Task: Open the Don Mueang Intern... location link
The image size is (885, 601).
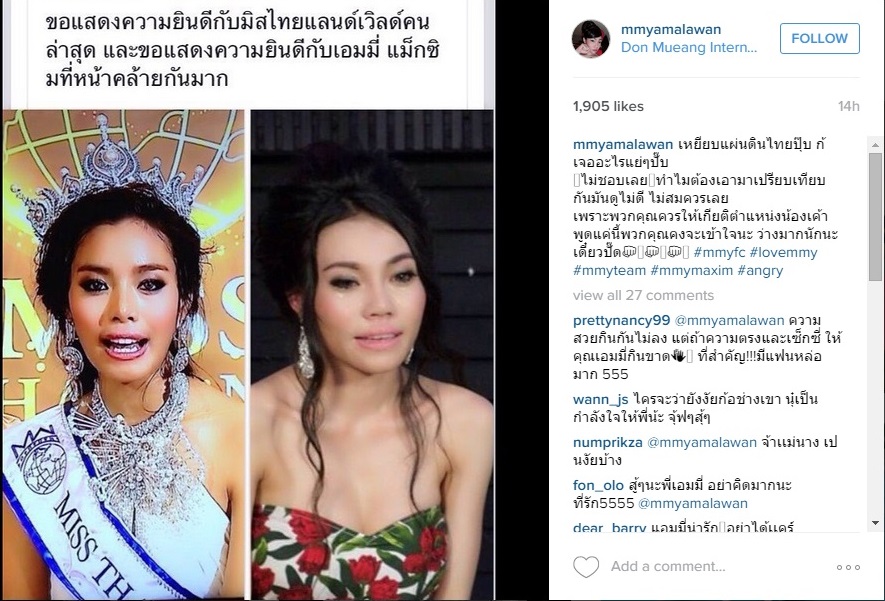Action: [x=689, y=47]
